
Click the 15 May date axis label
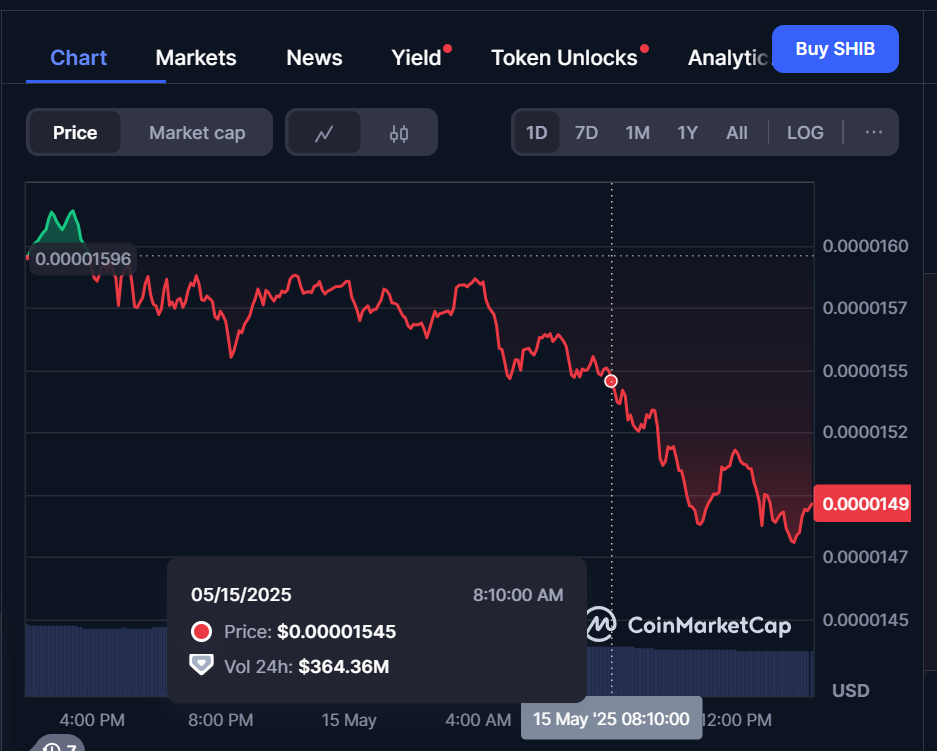pyautogui.click(x=349, y=720)
